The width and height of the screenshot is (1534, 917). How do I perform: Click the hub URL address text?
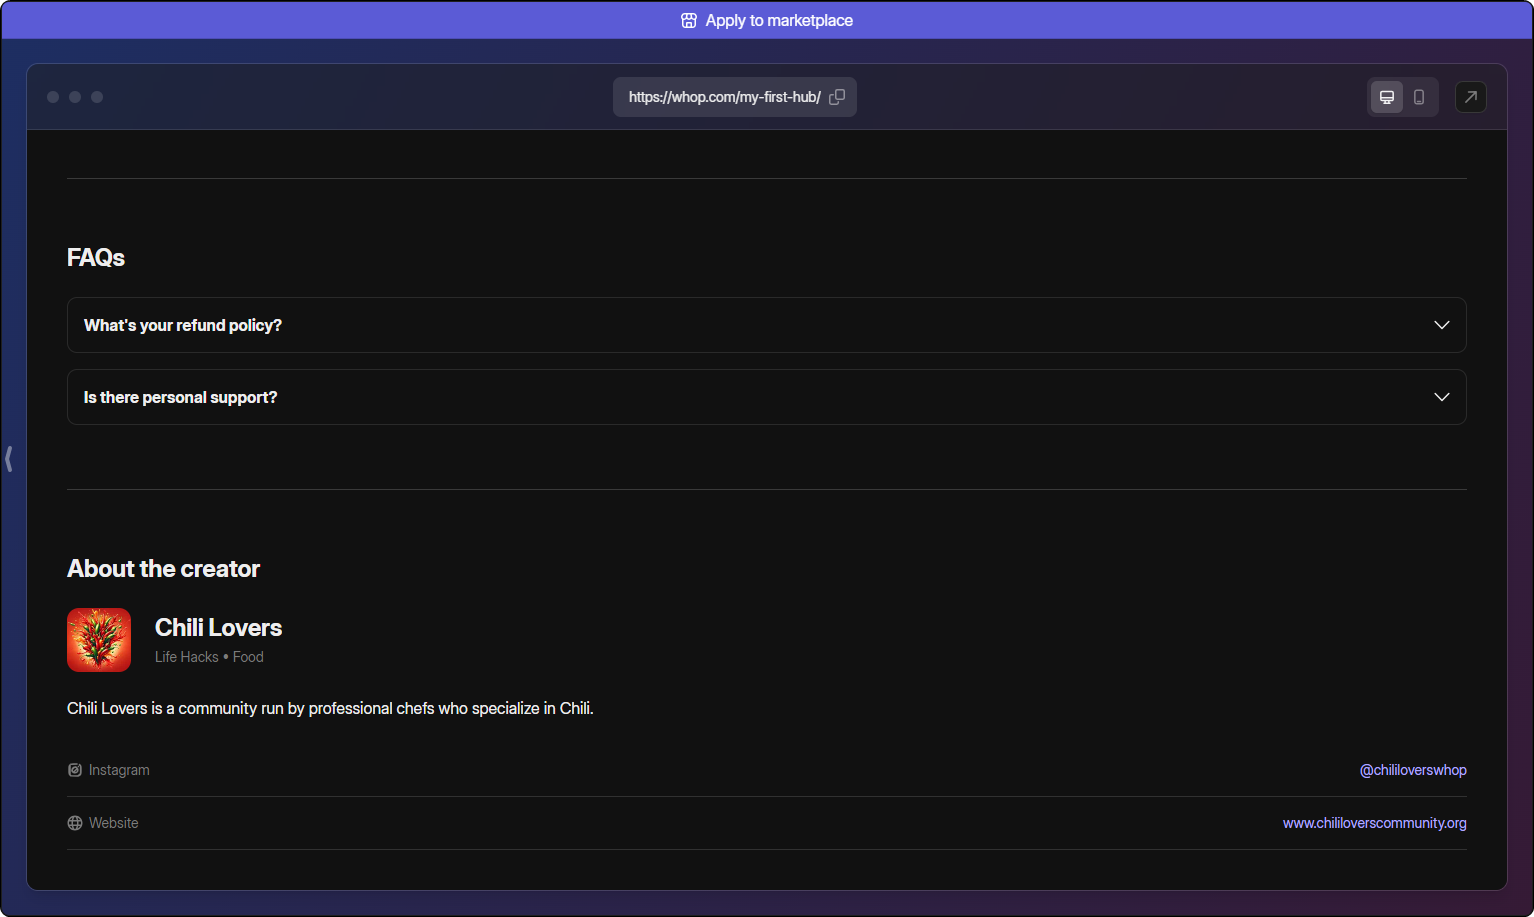[724, 97]
